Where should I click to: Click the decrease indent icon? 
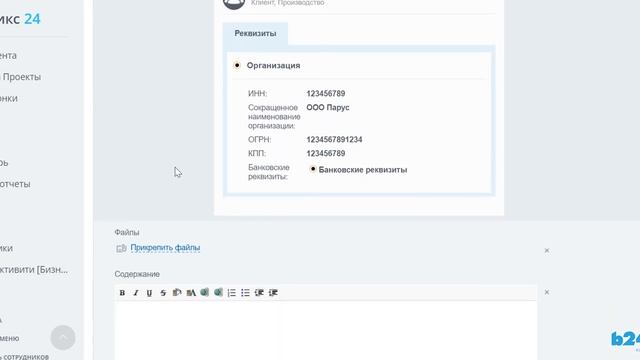click(259, 293)
